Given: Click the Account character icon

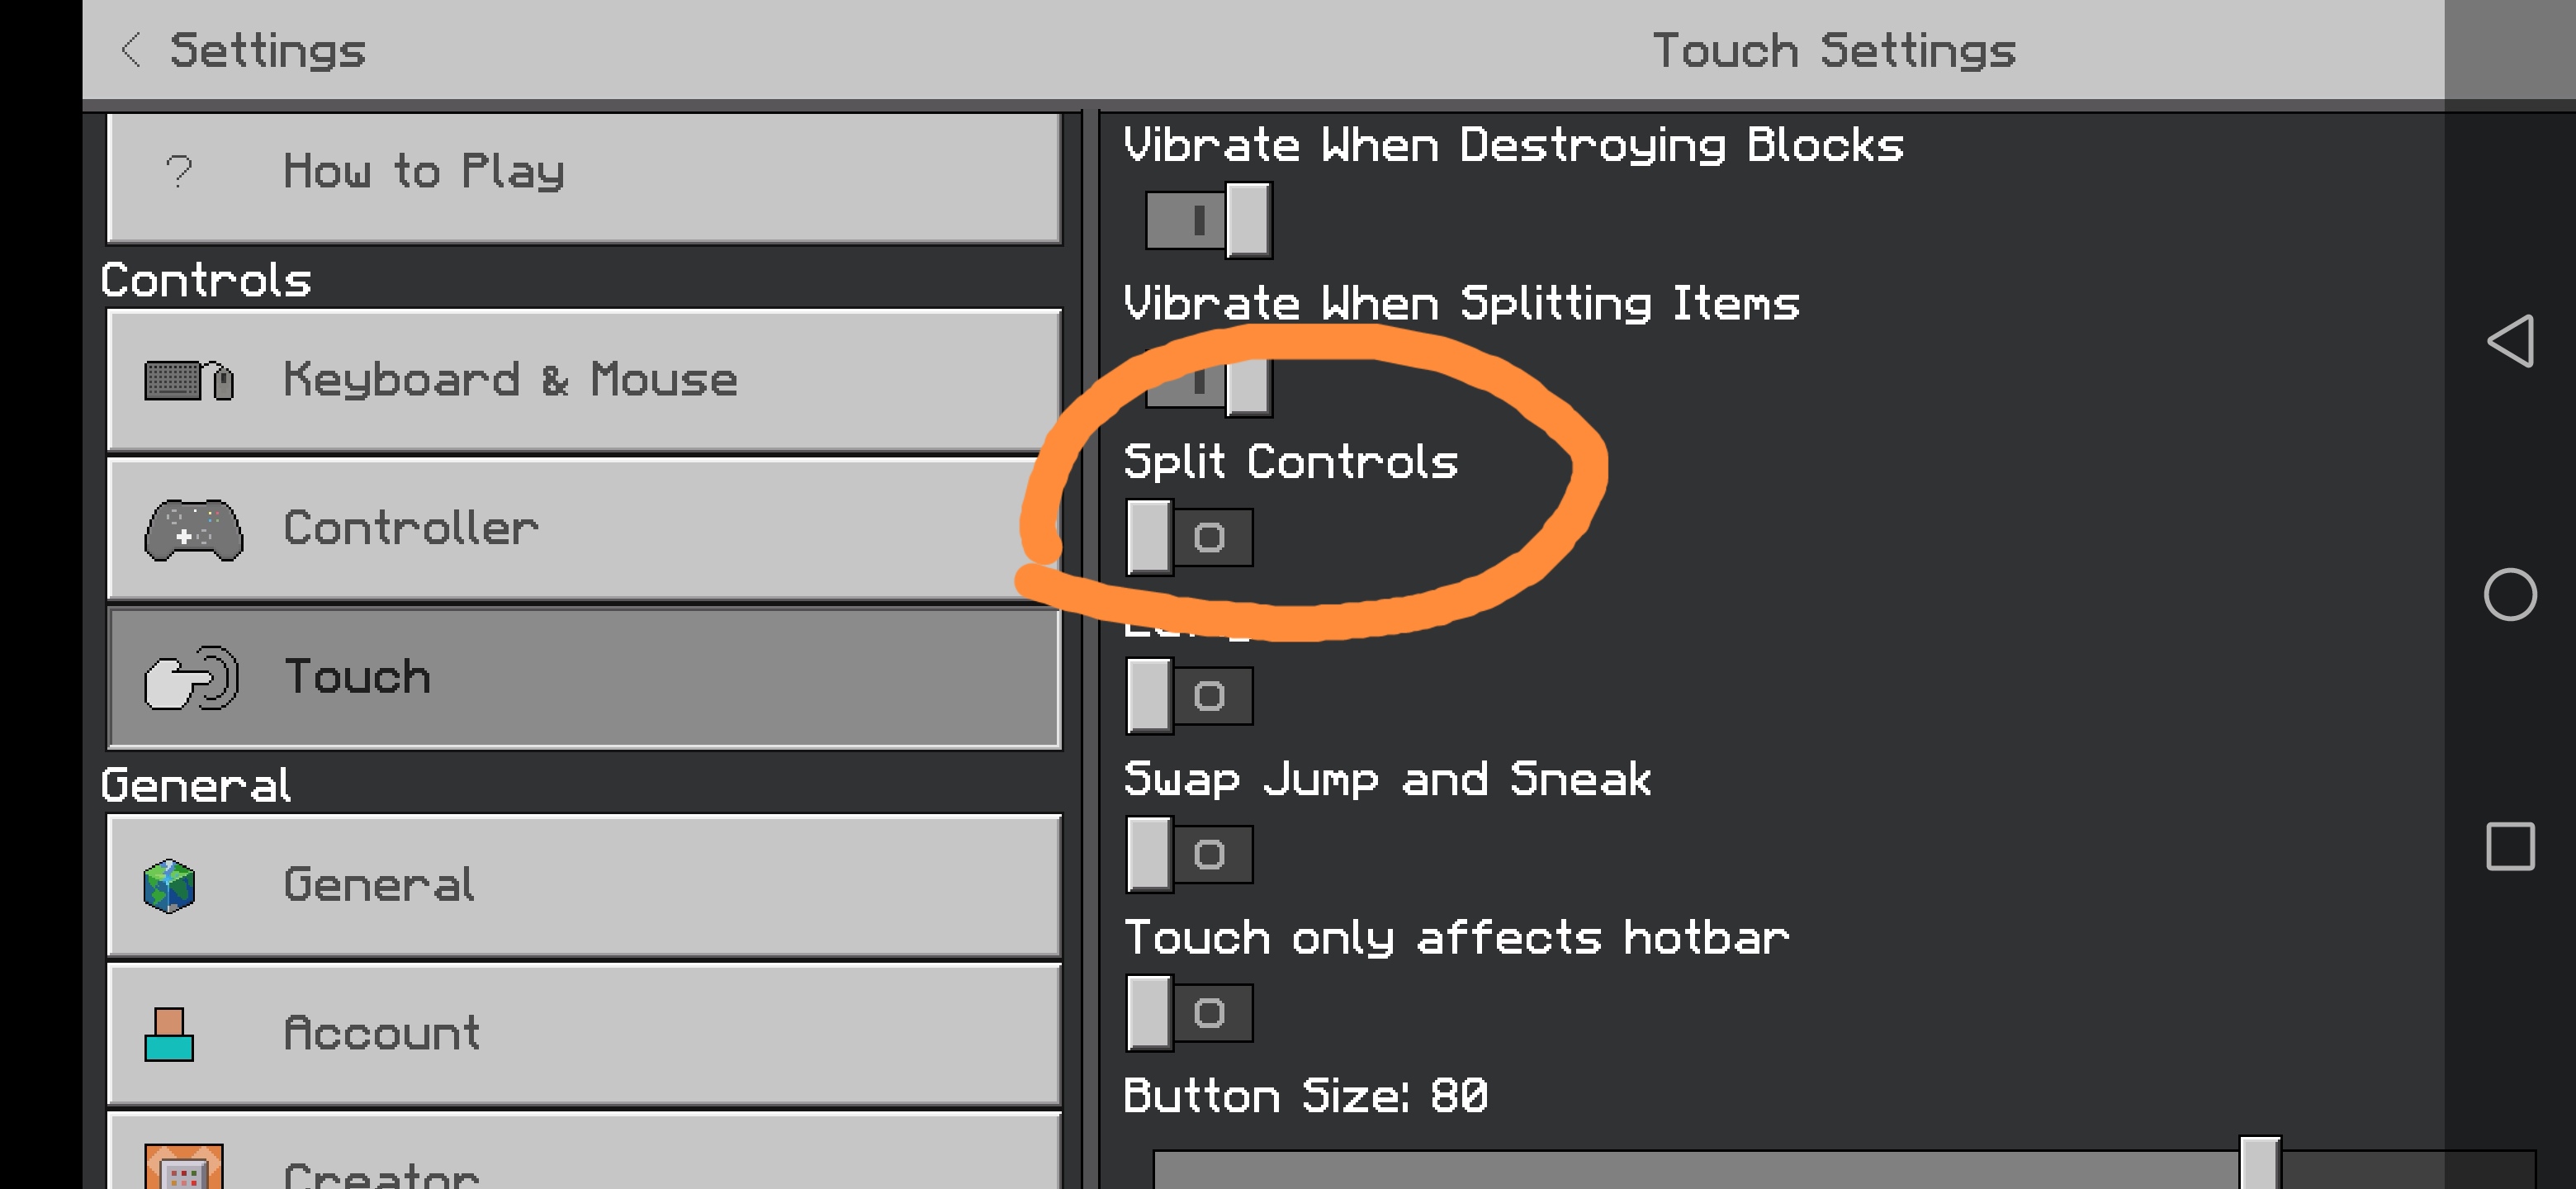Looking at the screenshot, I should [169, 1034].
